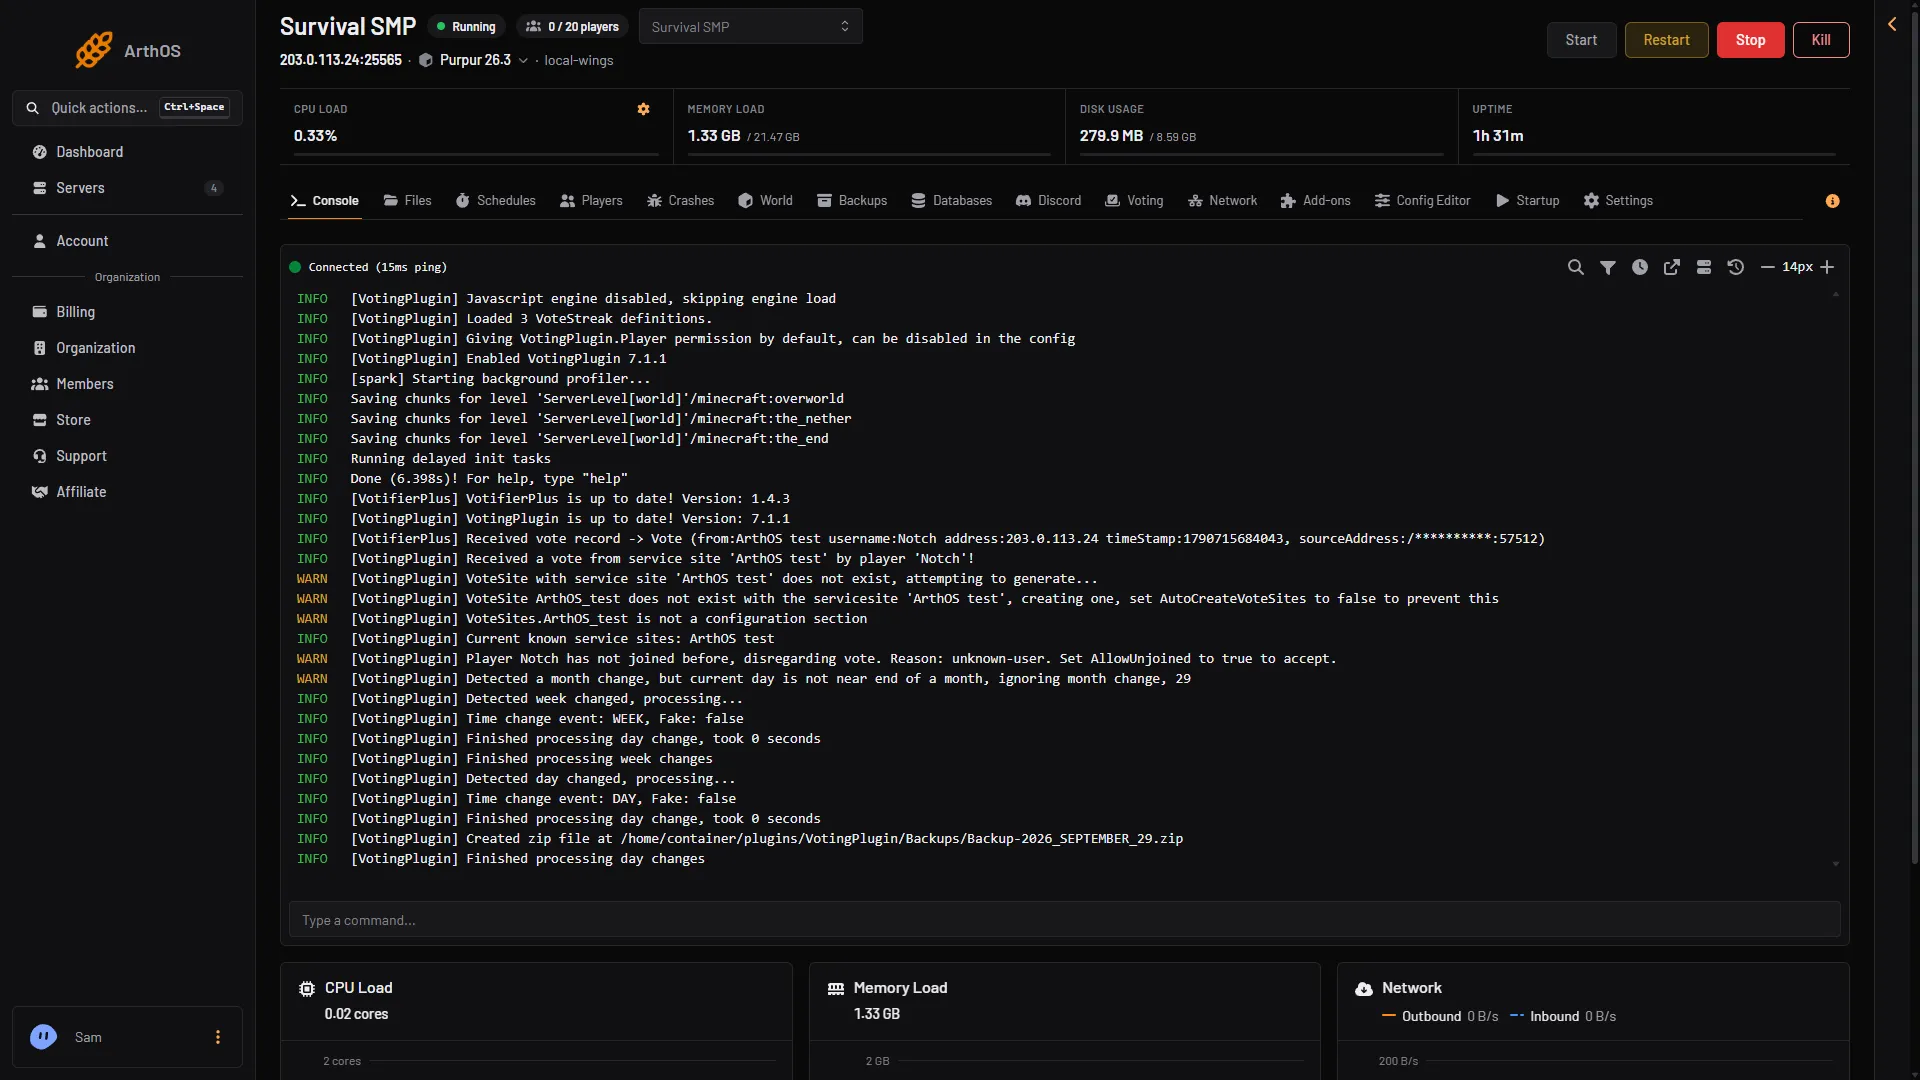Switch to the World tab
The image size is (1920, 1080).
point(765,201)
